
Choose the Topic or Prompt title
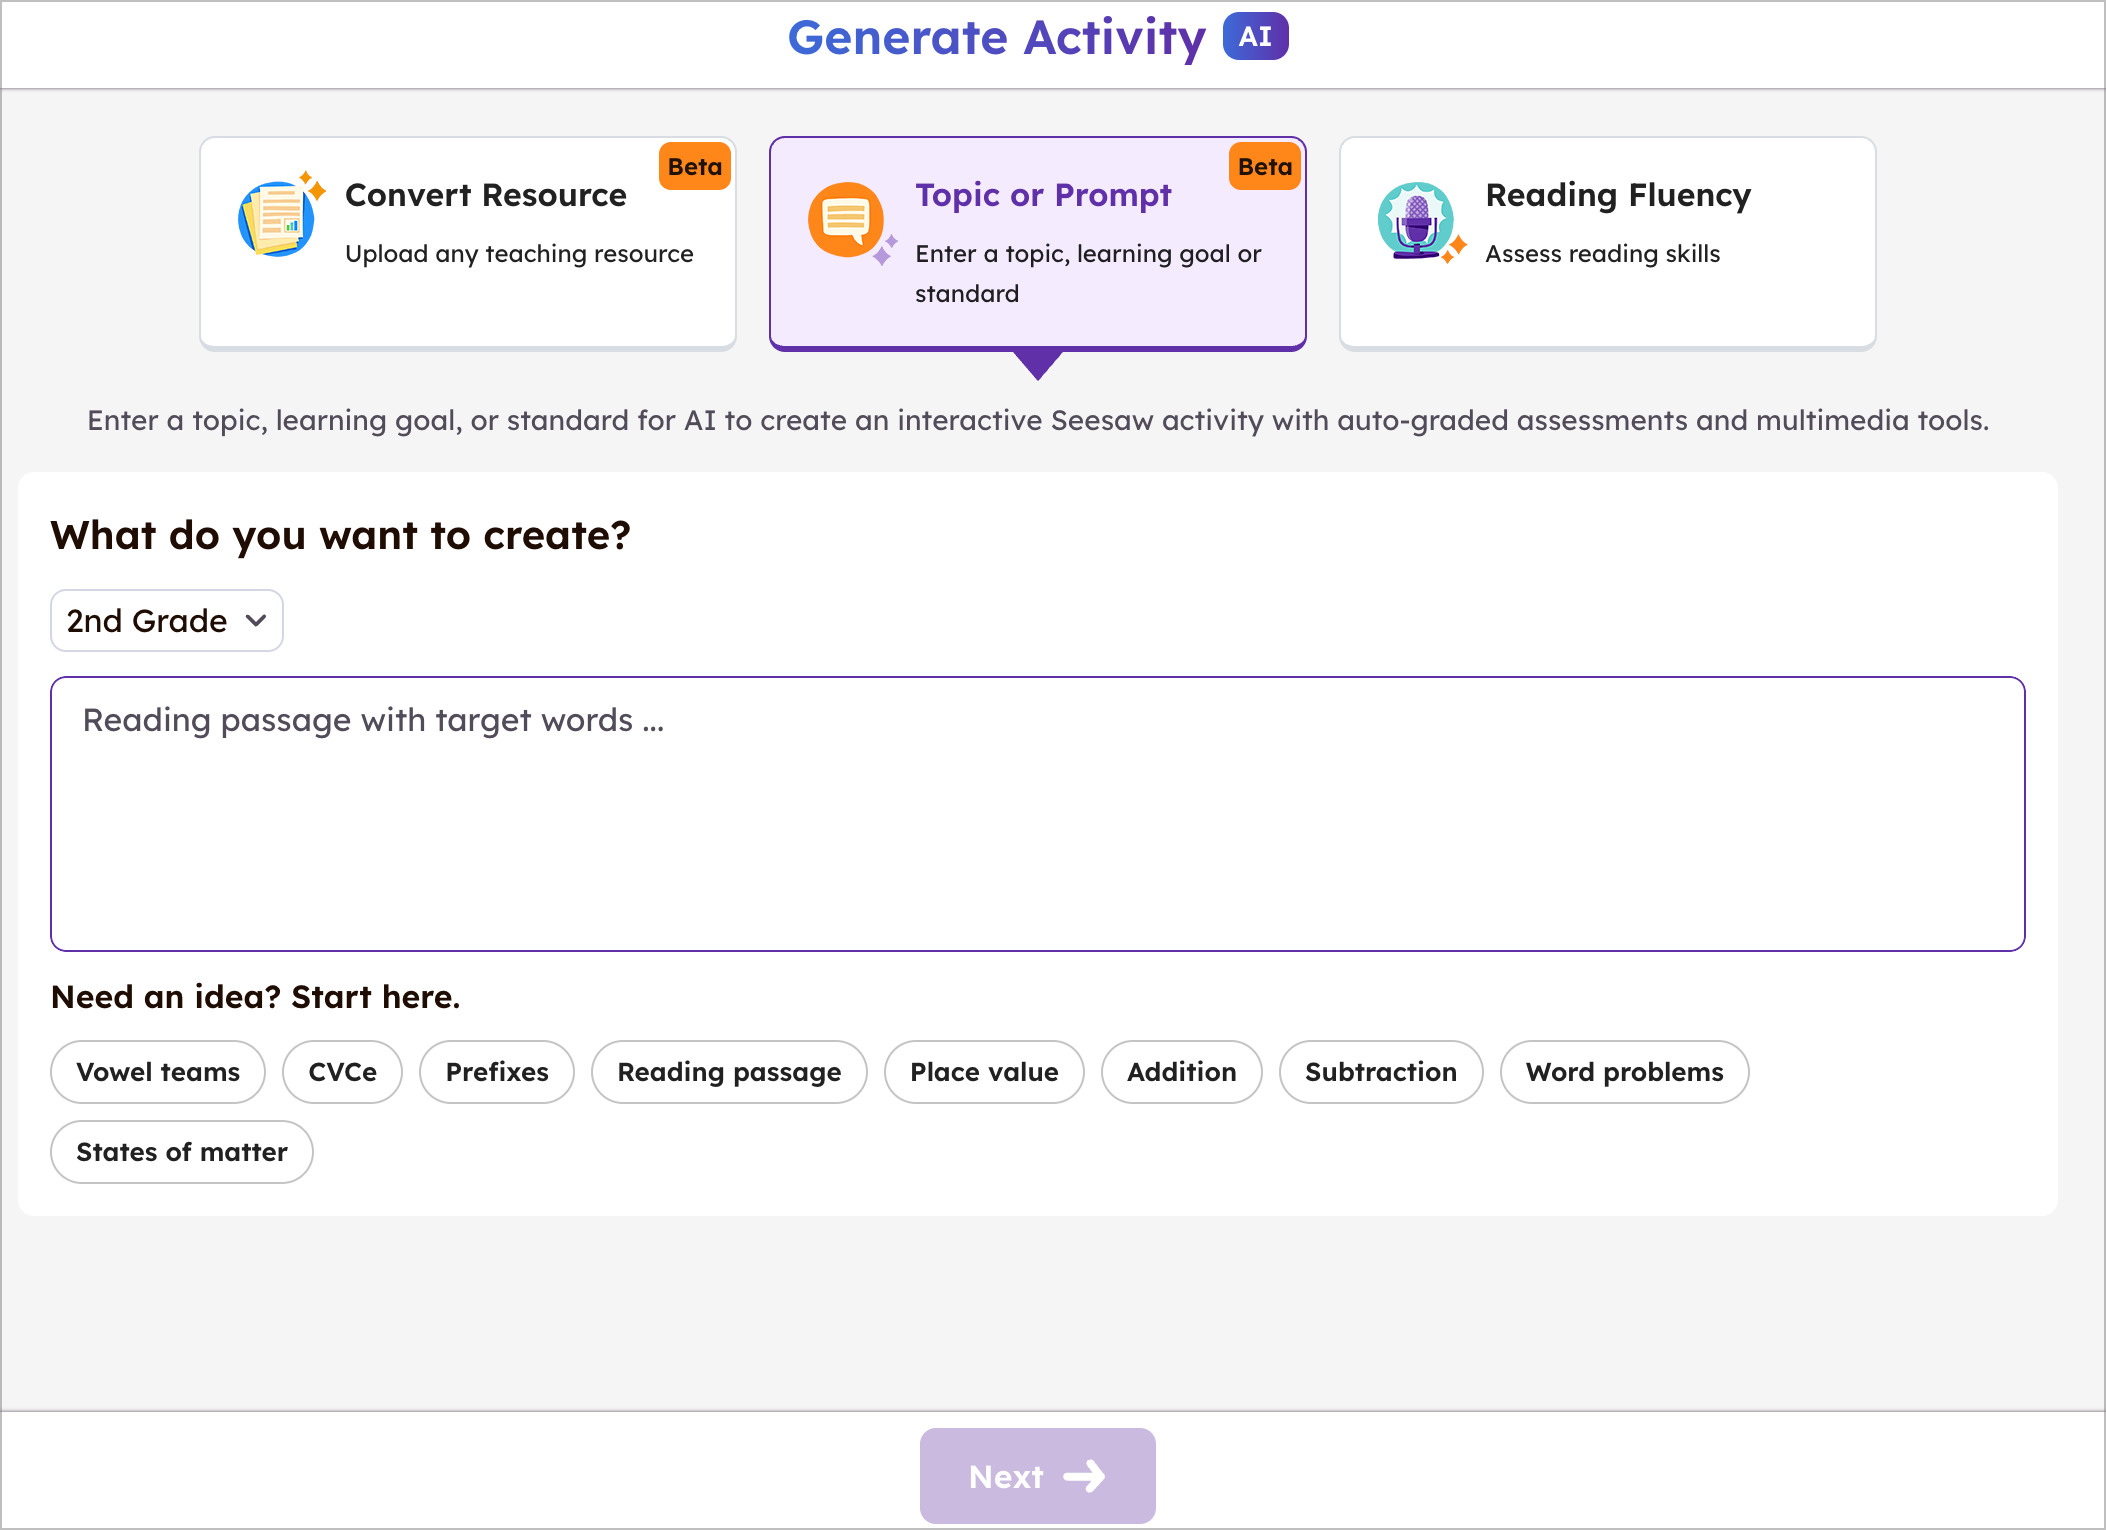[1043, 195]
